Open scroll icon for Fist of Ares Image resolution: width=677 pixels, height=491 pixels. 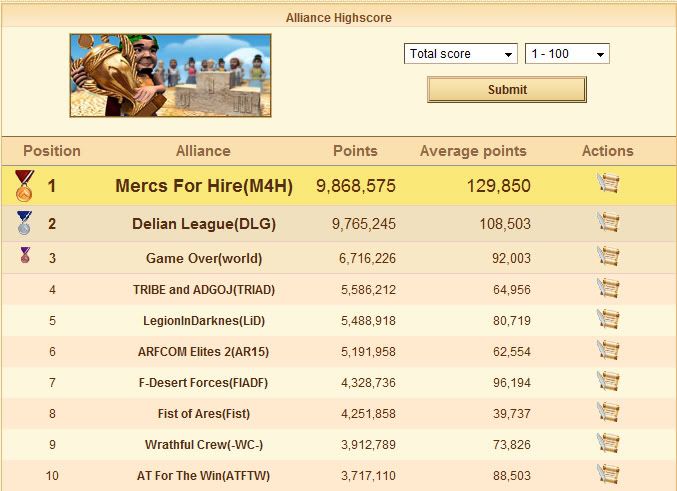tap(608, 412)
